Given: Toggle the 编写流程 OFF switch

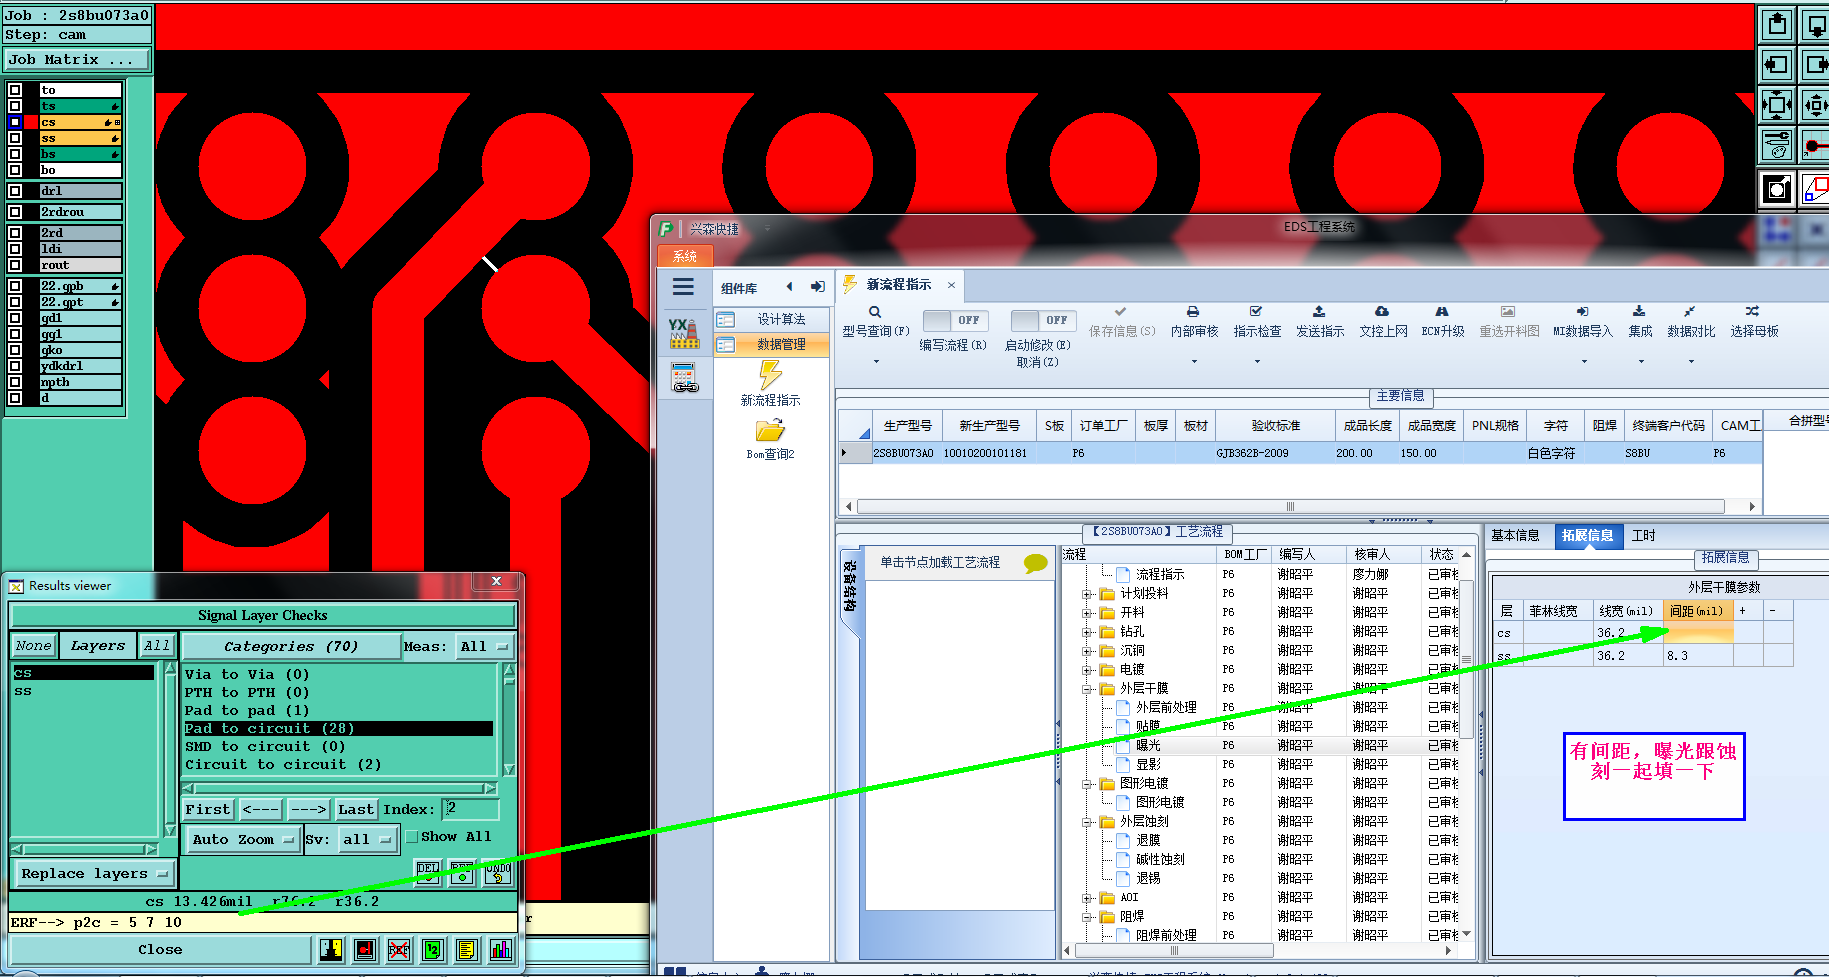Looking at the screenshot, I should click(955, 320).
